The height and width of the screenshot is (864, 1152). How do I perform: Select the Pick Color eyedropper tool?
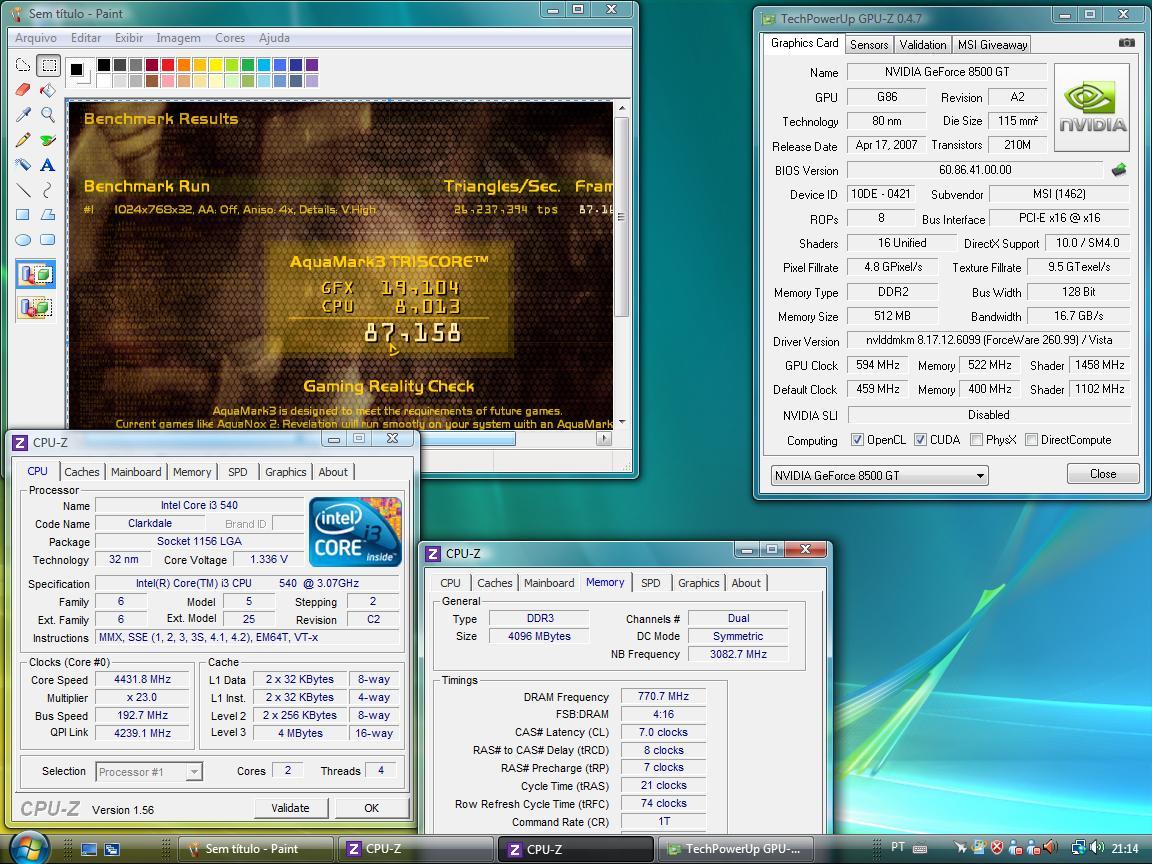coord(23,114)
